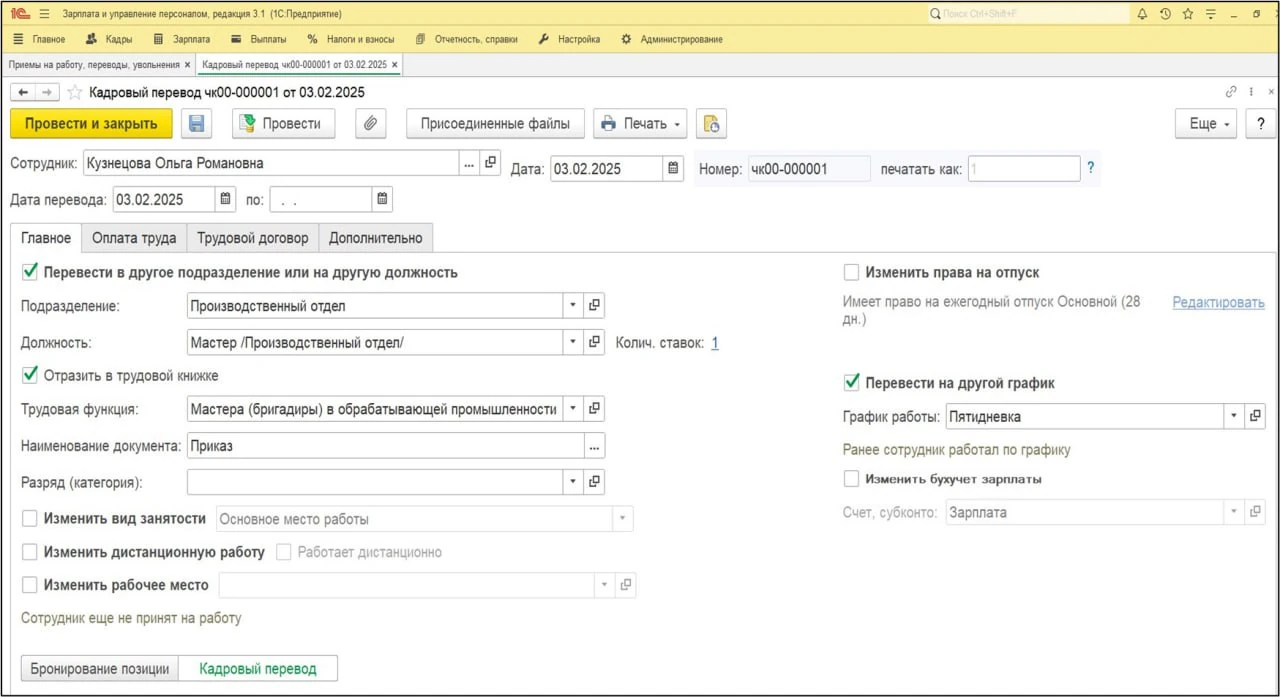Expand the Трудовая функция dropdown list
This screenshot has height=697, width=1280.
[574, 408]
